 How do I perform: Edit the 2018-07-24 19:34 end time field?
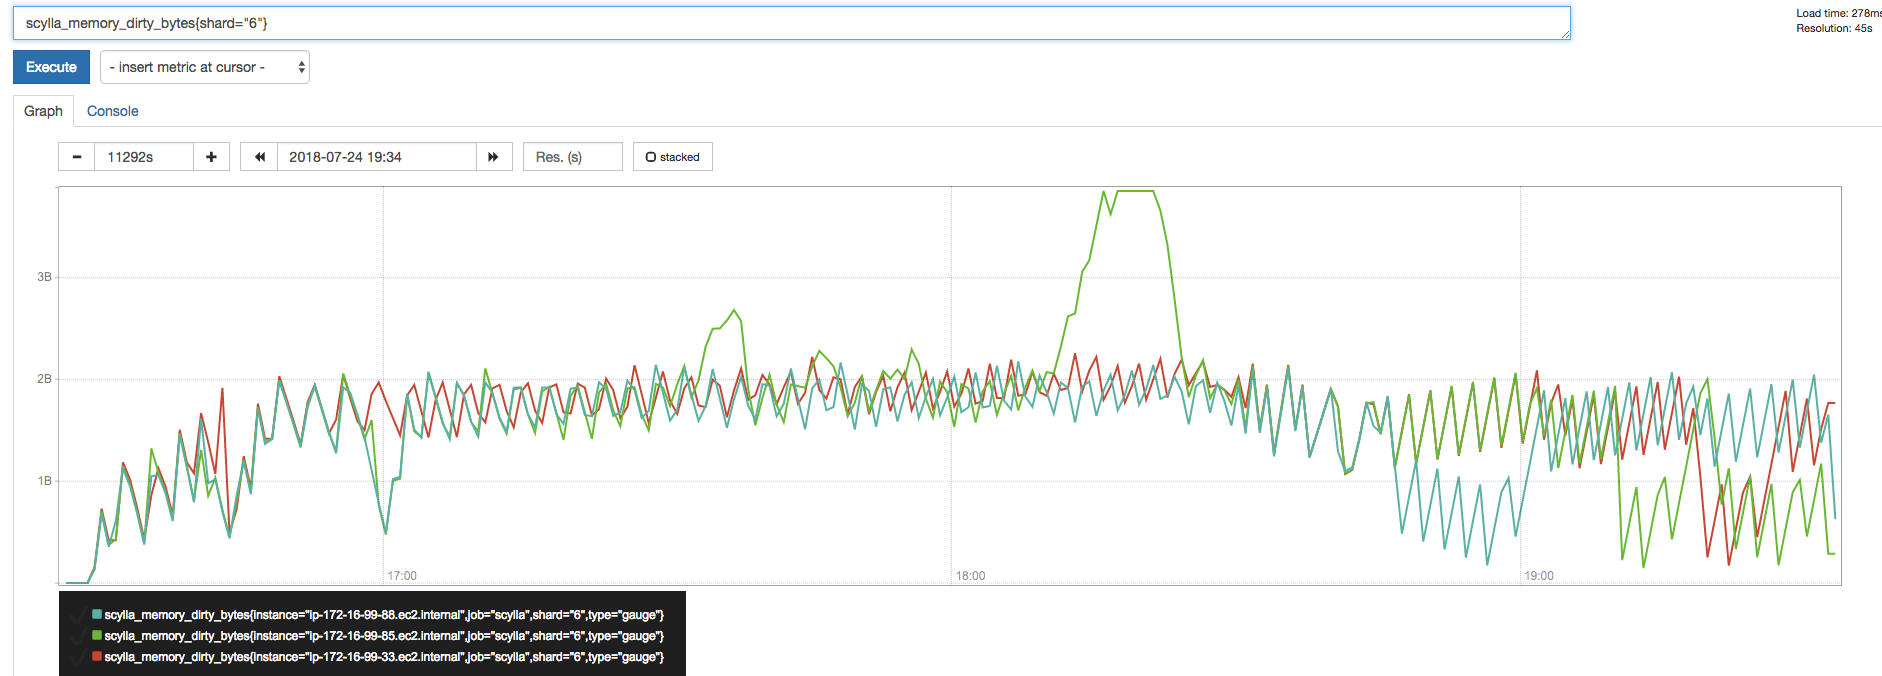tap(377, 157)
